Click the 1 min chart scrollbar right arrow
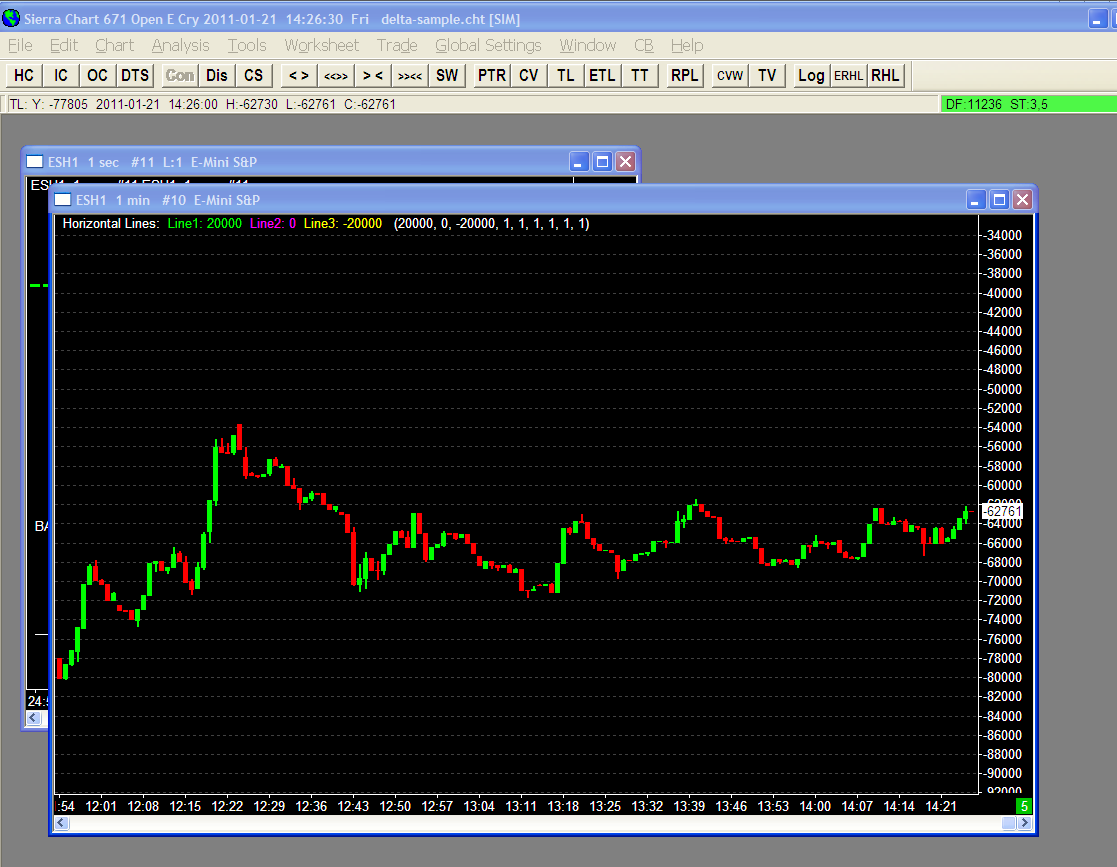This screenshot has width=1117, height=867. 1024,823
